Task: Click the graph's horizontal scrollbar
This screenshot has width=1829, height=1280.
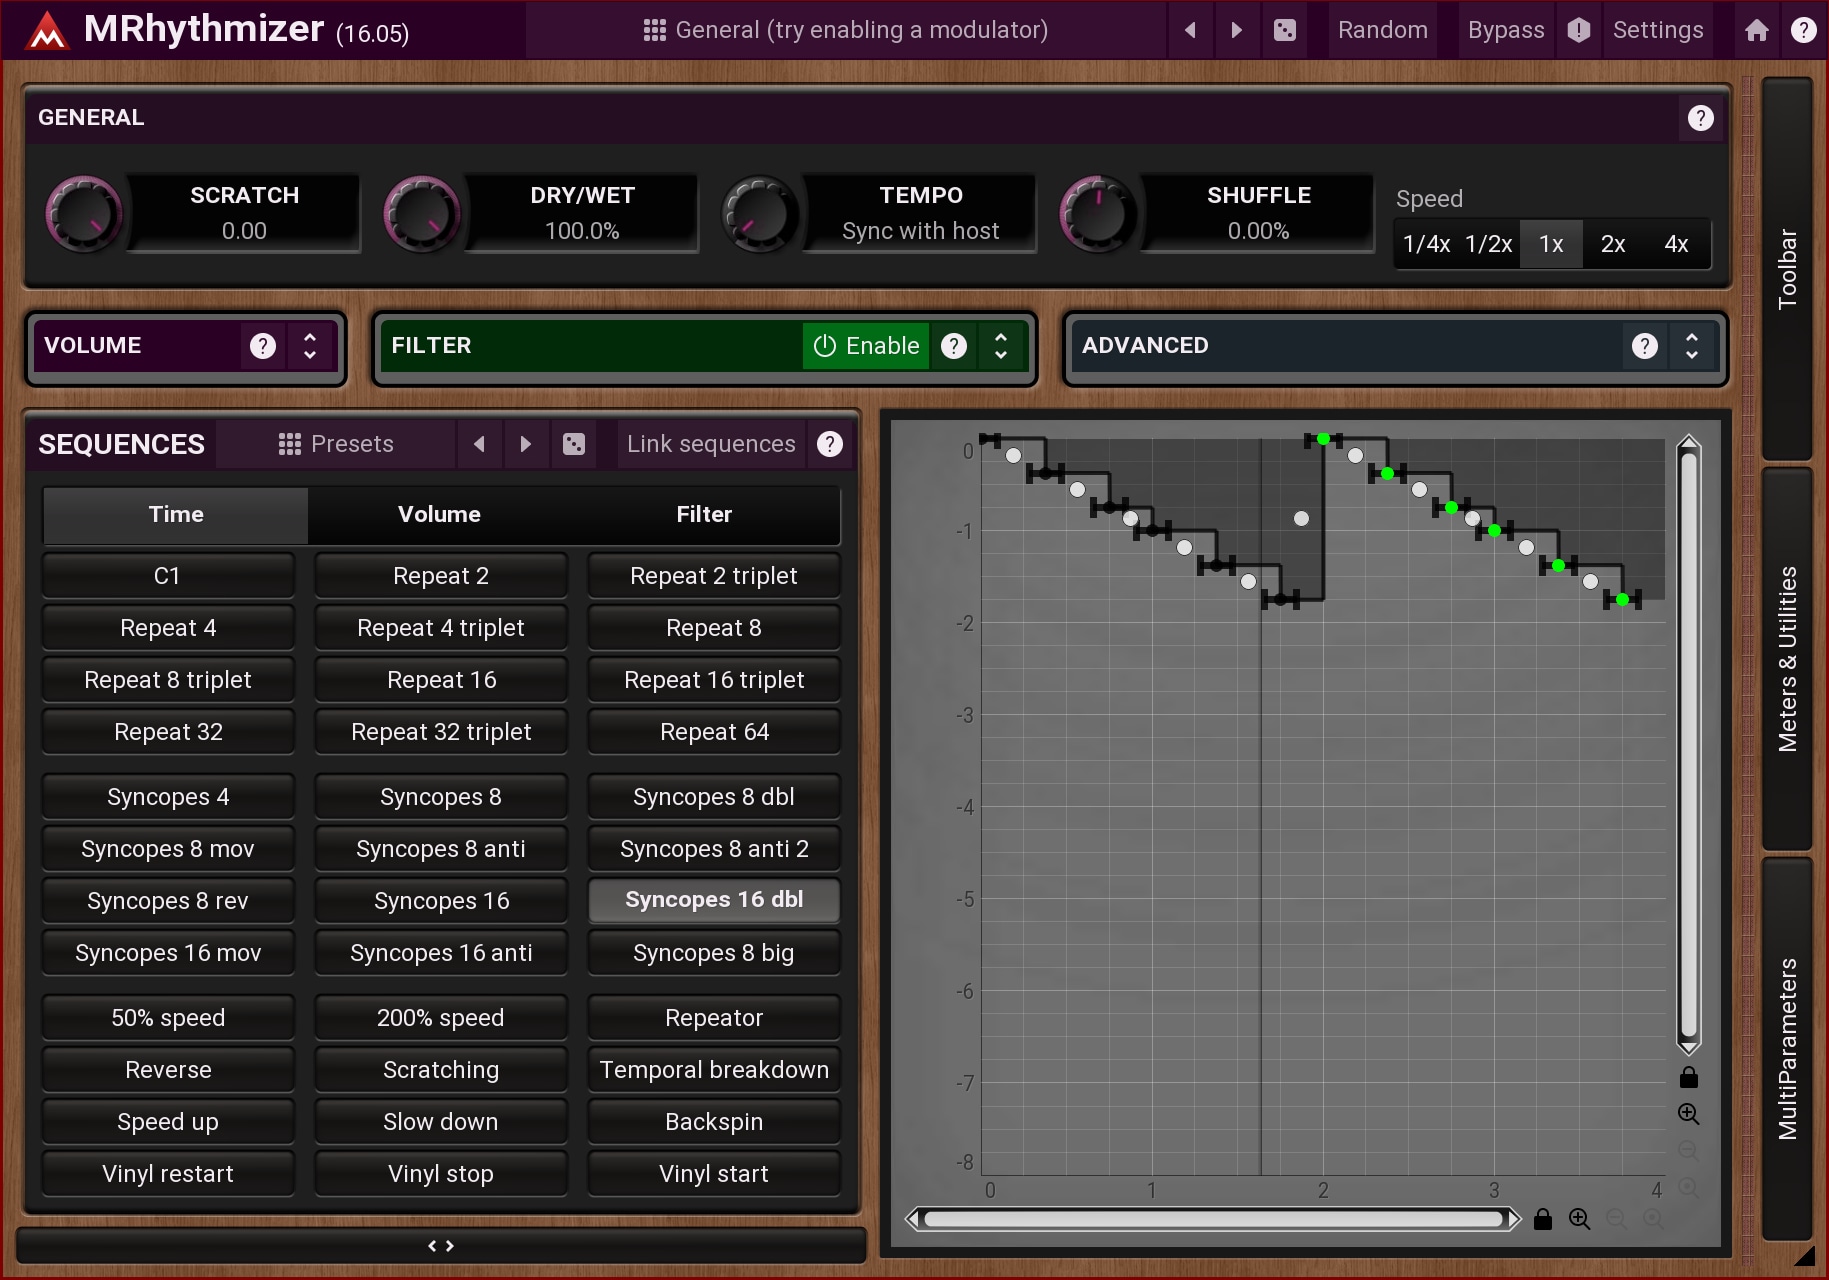Action: [x=1213, y=1219]
